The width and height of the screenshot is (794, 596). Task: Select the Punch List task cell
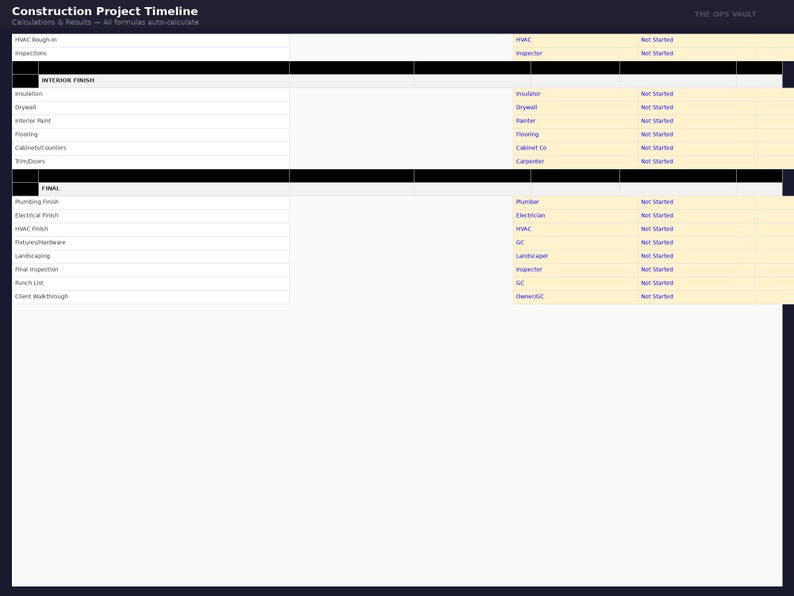[x=150, y=283]
